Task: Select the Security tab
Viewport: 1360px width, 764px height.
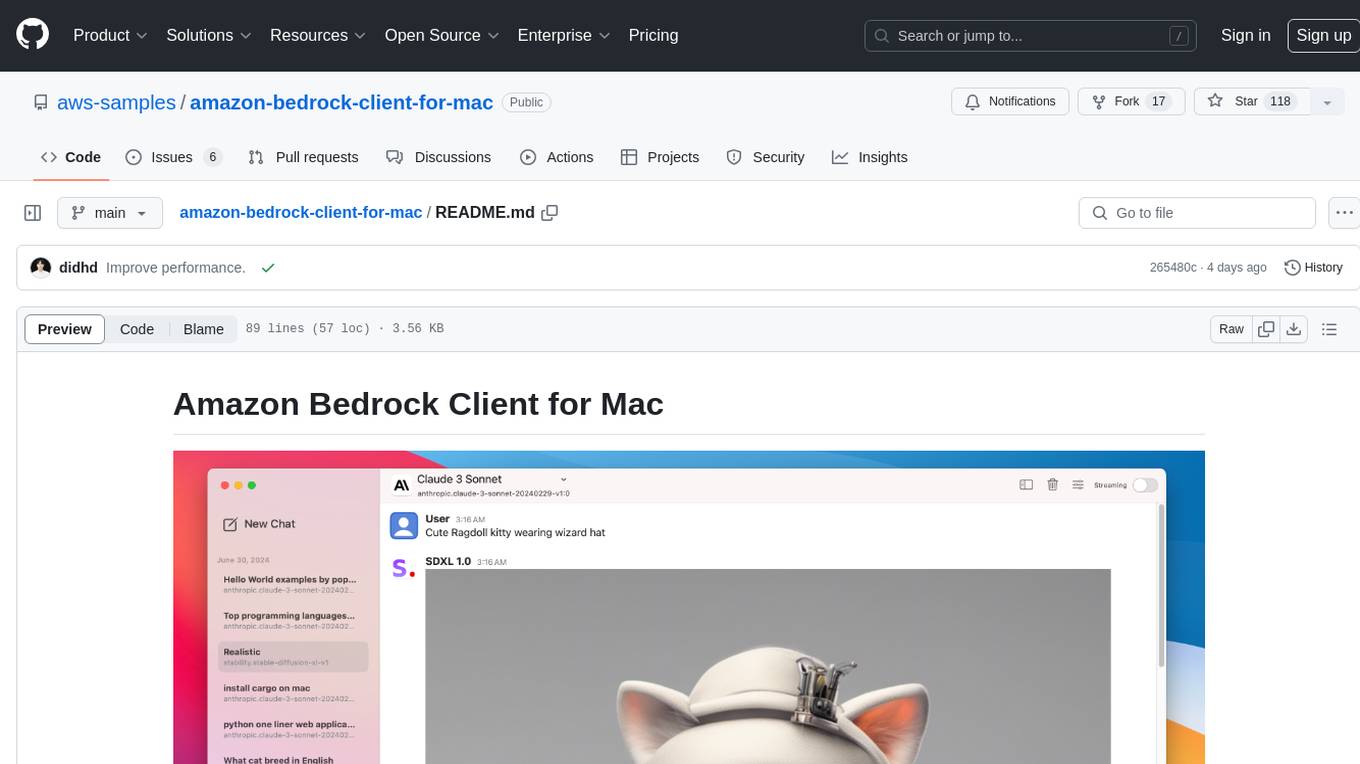Action: [x=765, y=157]
